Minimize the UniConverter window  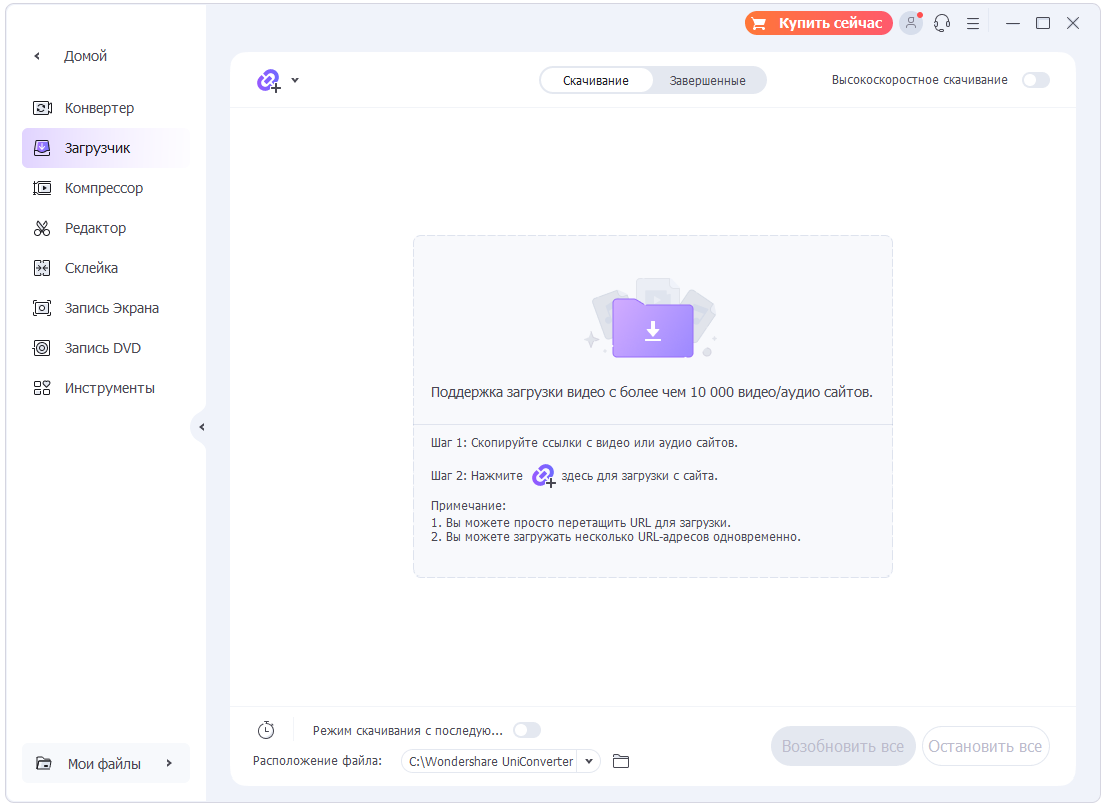point(1013,23)
